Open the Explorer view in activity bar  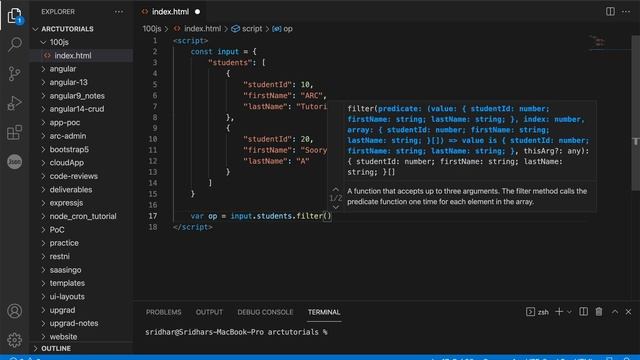15,16
